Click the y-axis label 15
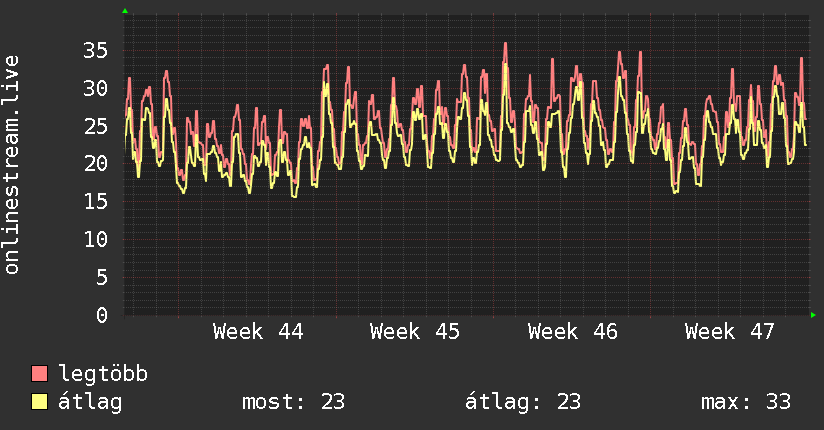The image size is (824, 430). pos(96,201)
